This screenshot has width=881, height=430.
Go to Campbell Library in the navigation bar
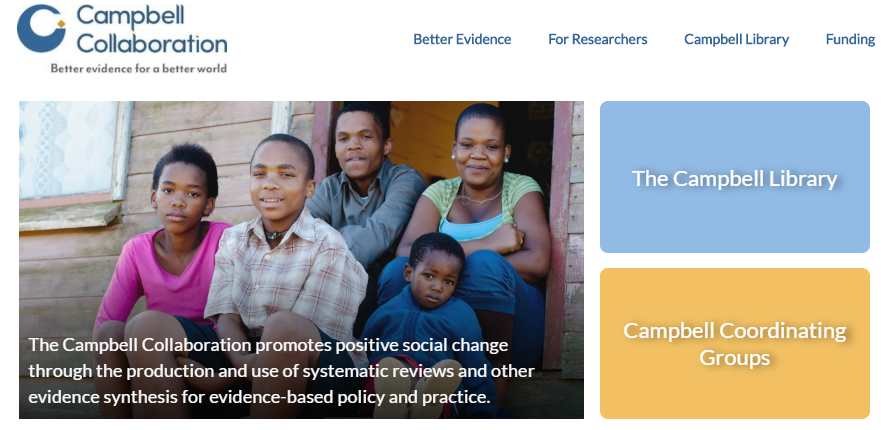point(736,39)
